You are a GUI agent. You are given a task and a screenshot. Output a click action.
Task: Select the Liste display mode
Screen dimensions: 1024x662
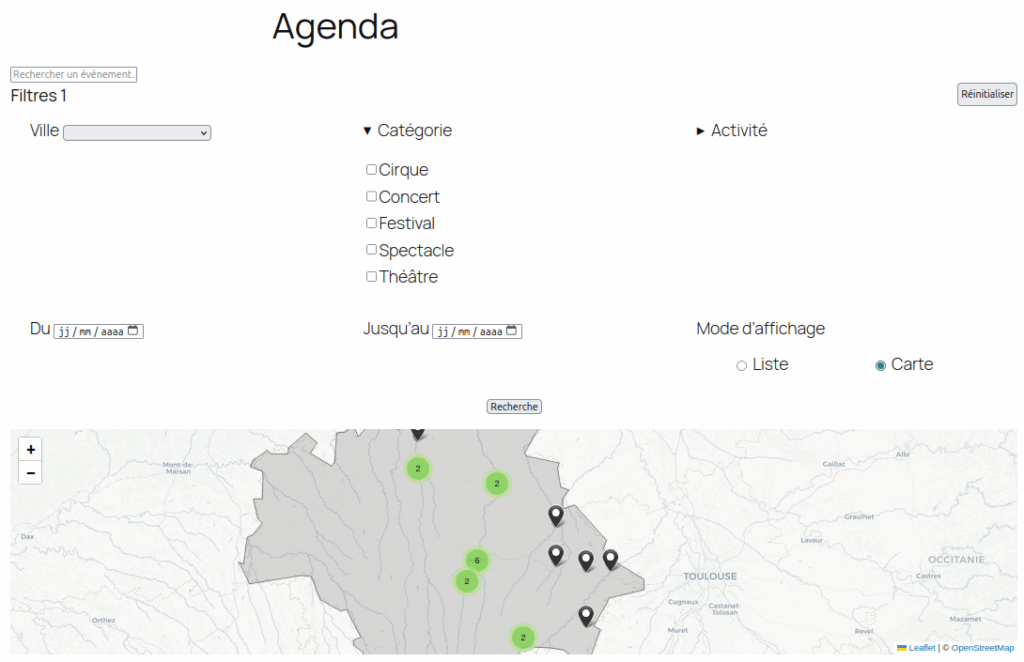coord(742,366)
